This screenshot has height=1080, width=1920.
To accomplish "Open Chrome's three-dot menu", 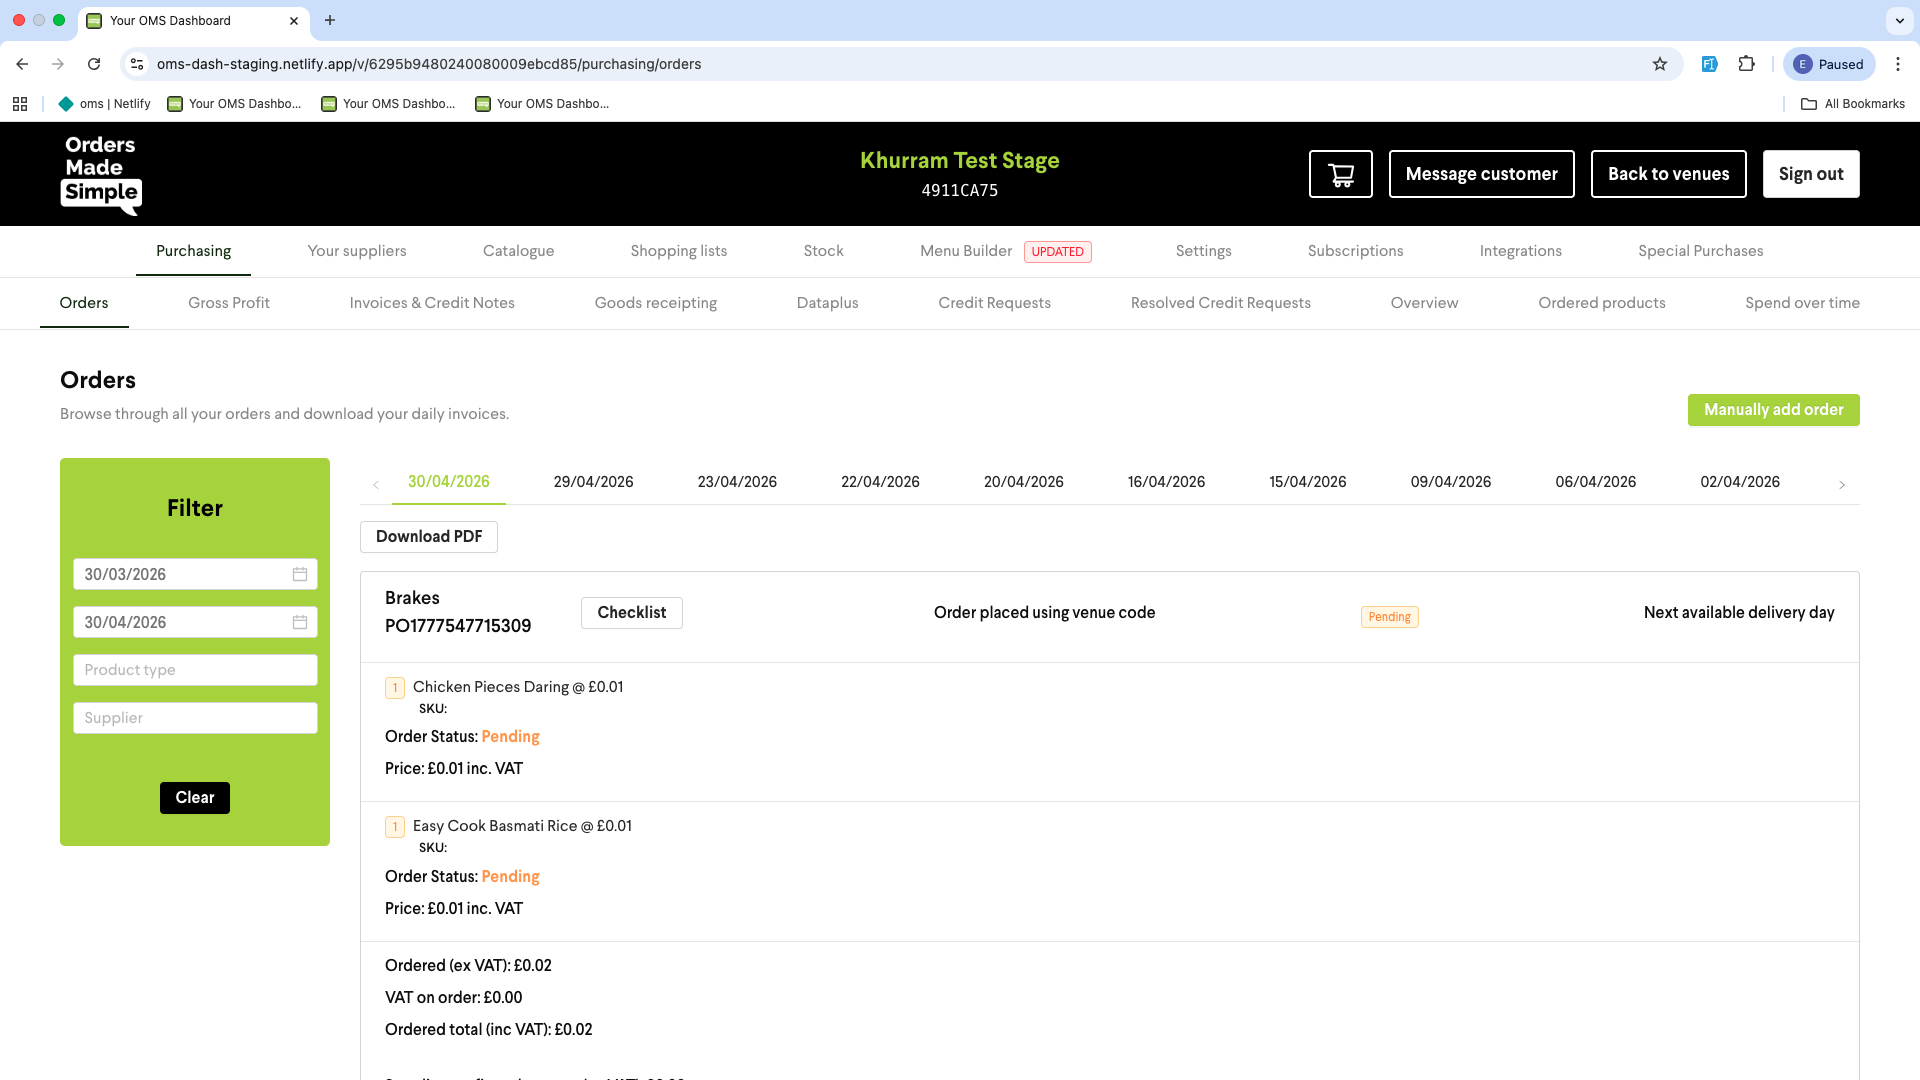I will point(1898,64).
